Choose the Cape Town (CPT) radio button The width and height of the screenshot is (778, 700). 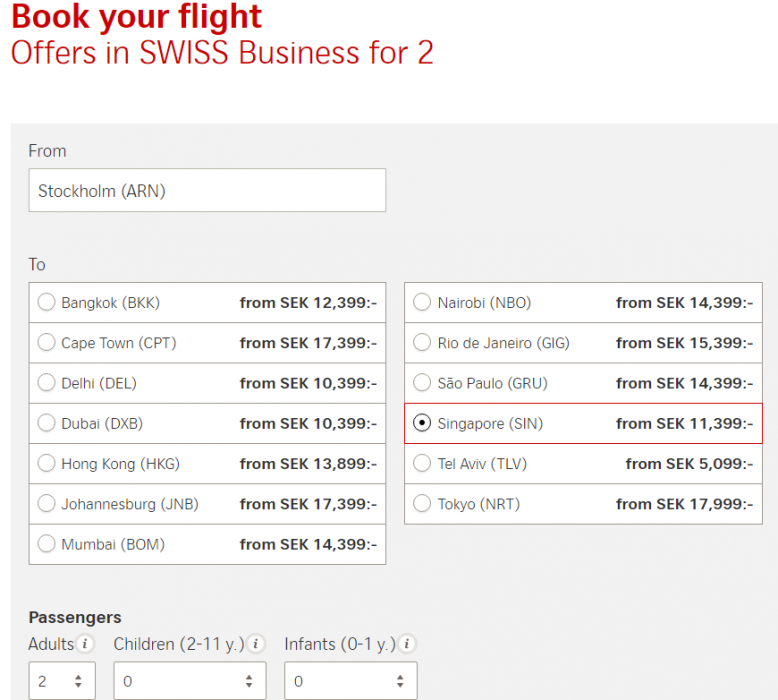(46, 343)
